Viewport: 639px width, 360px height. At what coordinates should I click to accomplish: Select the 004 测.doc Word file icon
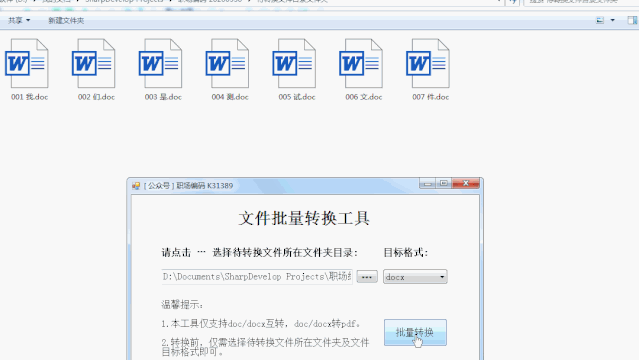227,63
